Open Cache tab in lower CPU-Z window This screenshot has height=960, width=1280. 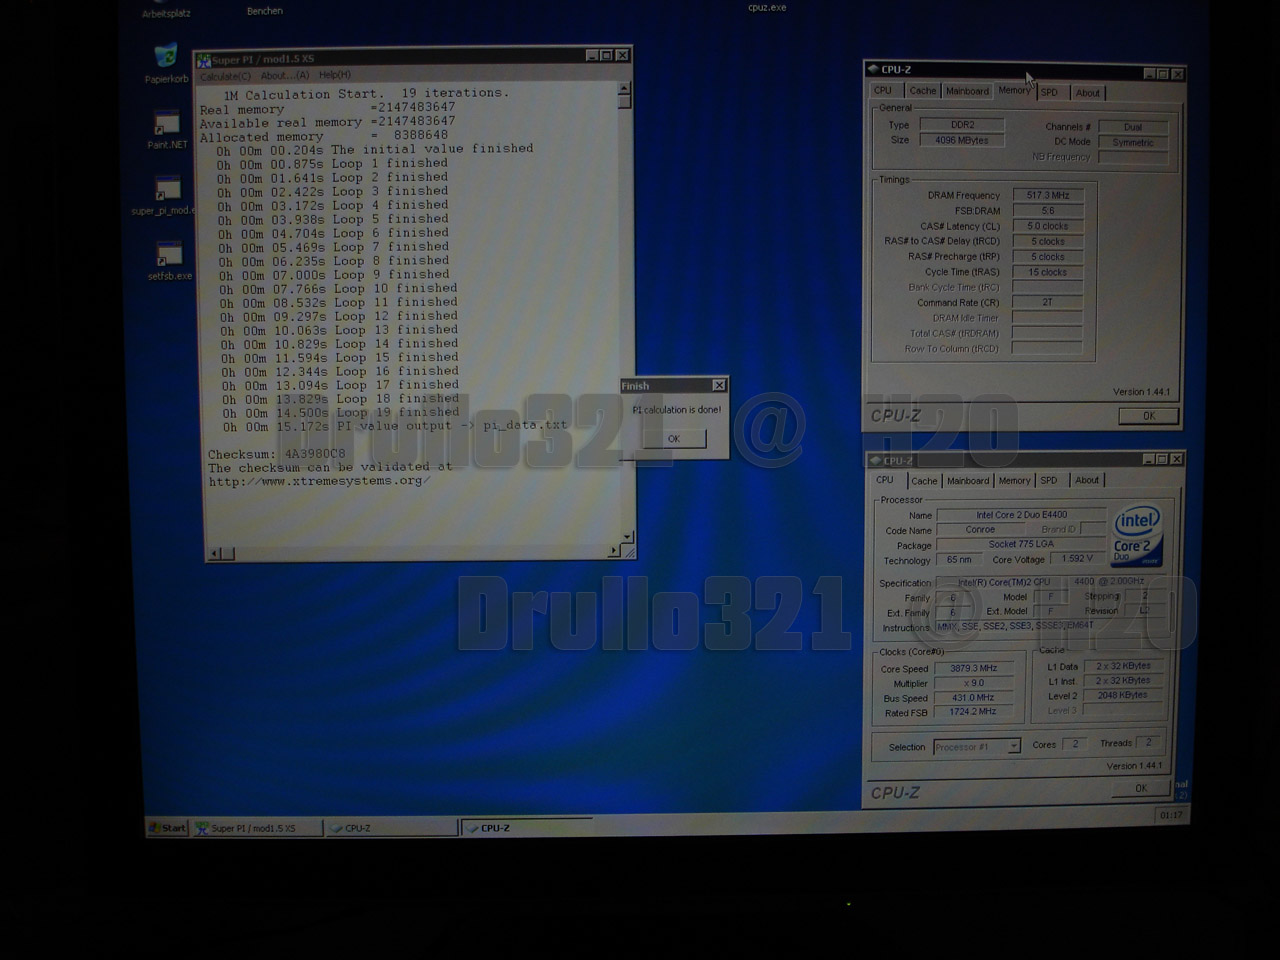pyautogui.click(x=925, y=481)
